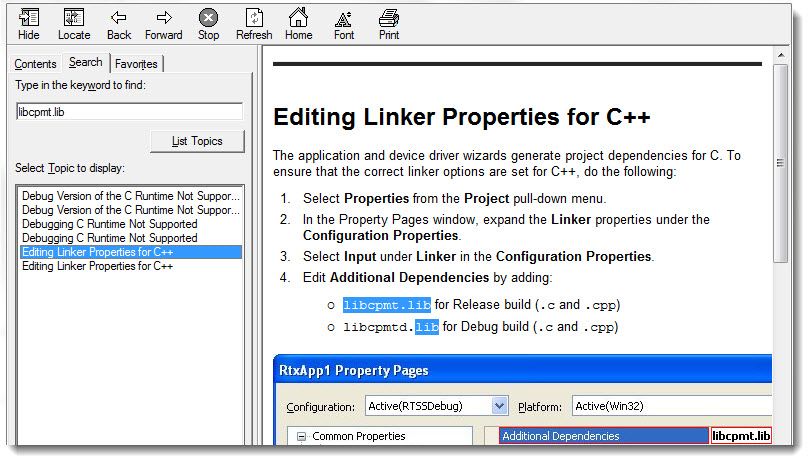
Task: Select first Debug Version of C Runtime topic
Action: pos(131,197)
